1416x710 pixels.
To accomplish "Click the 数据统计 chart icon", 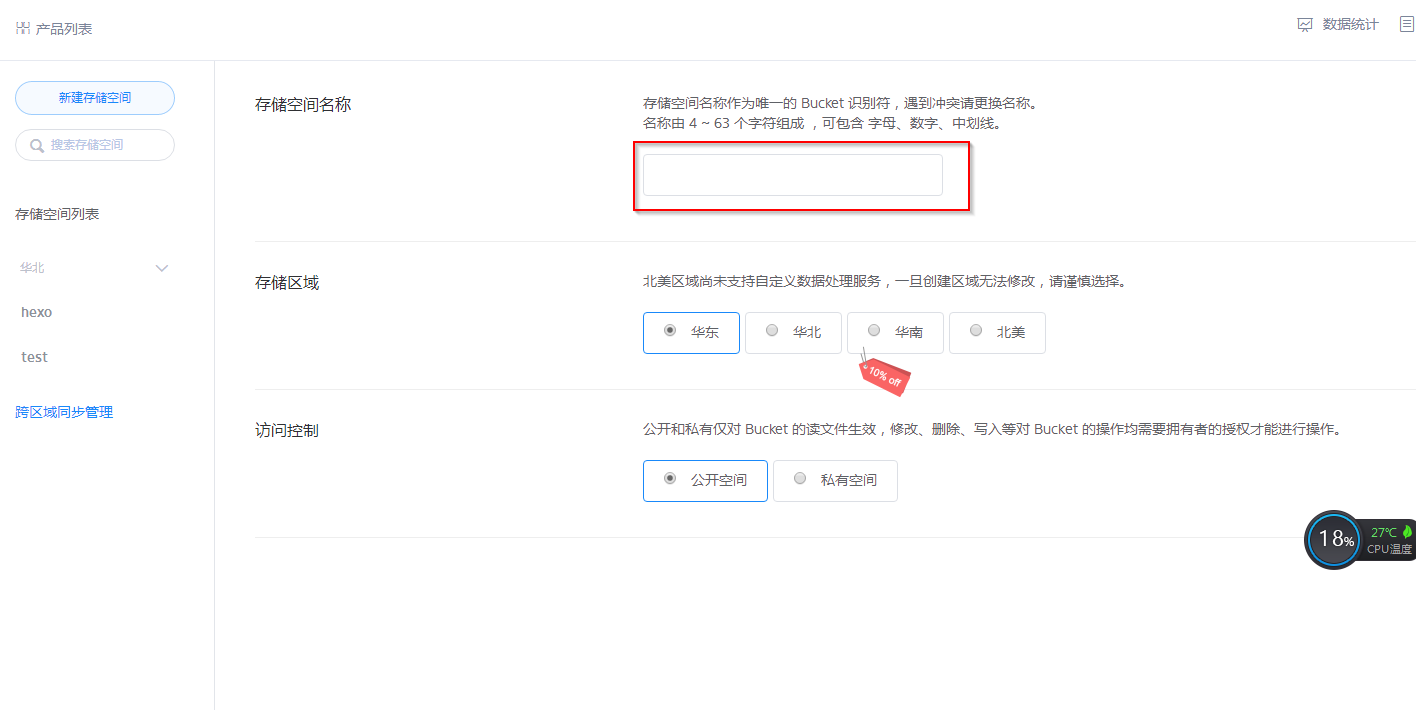I will click(1305, 24).
